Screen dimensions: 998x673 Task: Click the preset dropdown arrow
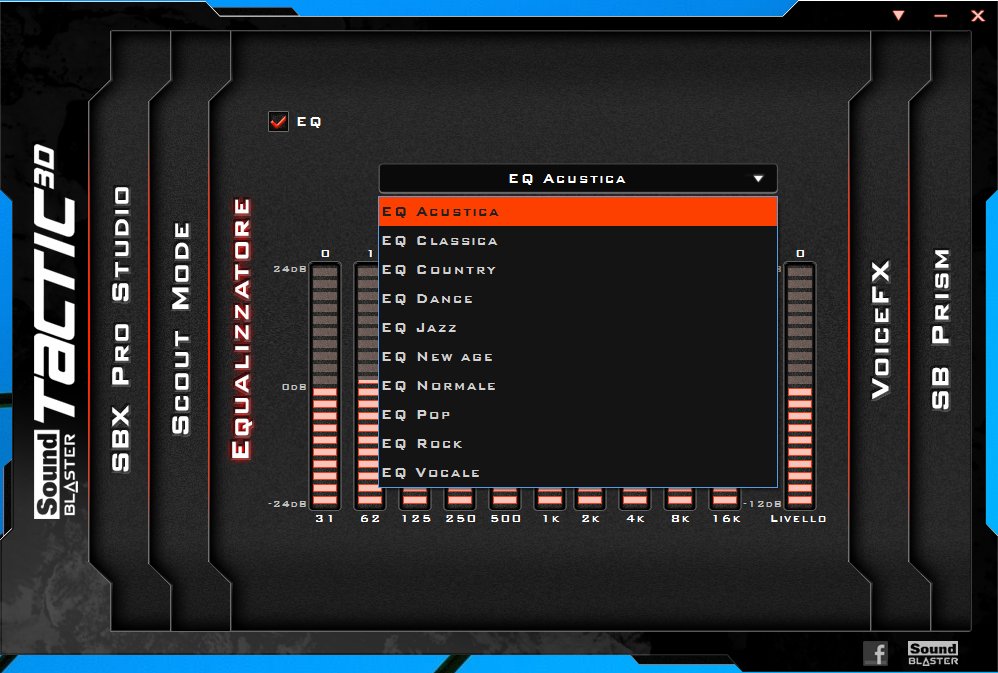tap(758, 179)
